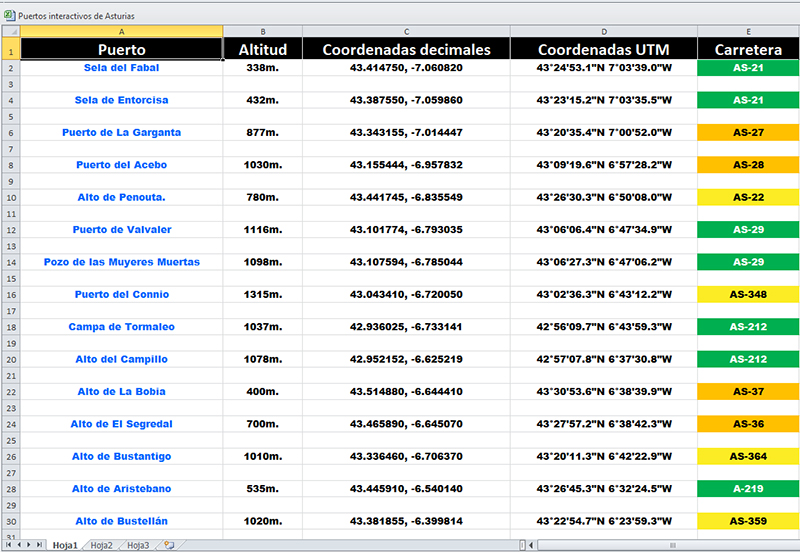800x552 pixels.
Task: Select the green A-219 cell
Action: [748, 489]
